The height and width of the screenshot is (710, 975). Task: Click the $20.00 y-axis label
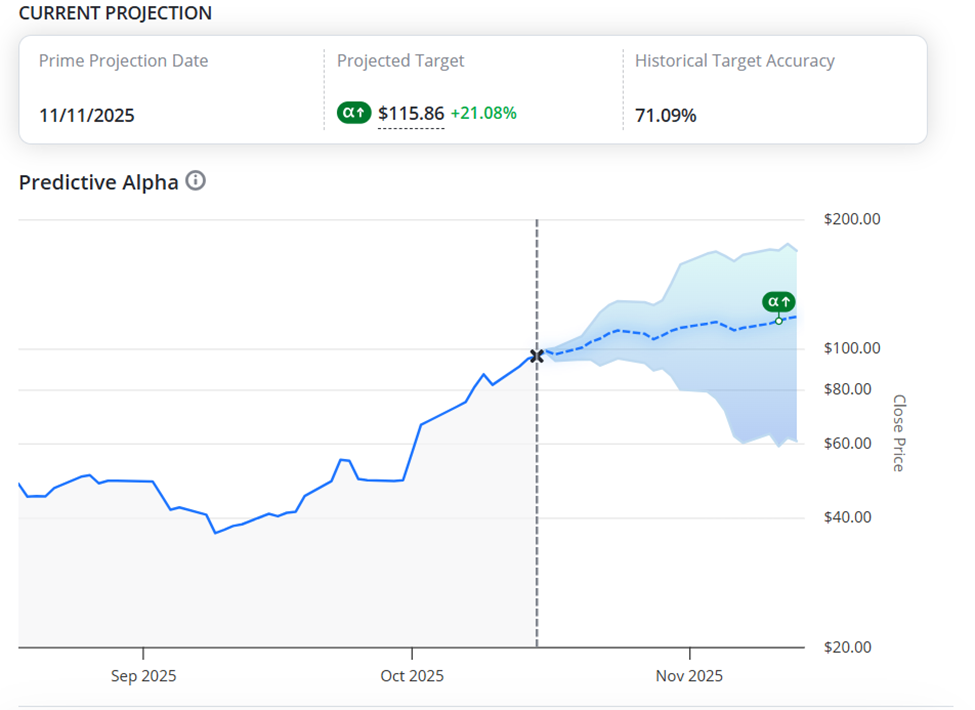pos(846,647)
